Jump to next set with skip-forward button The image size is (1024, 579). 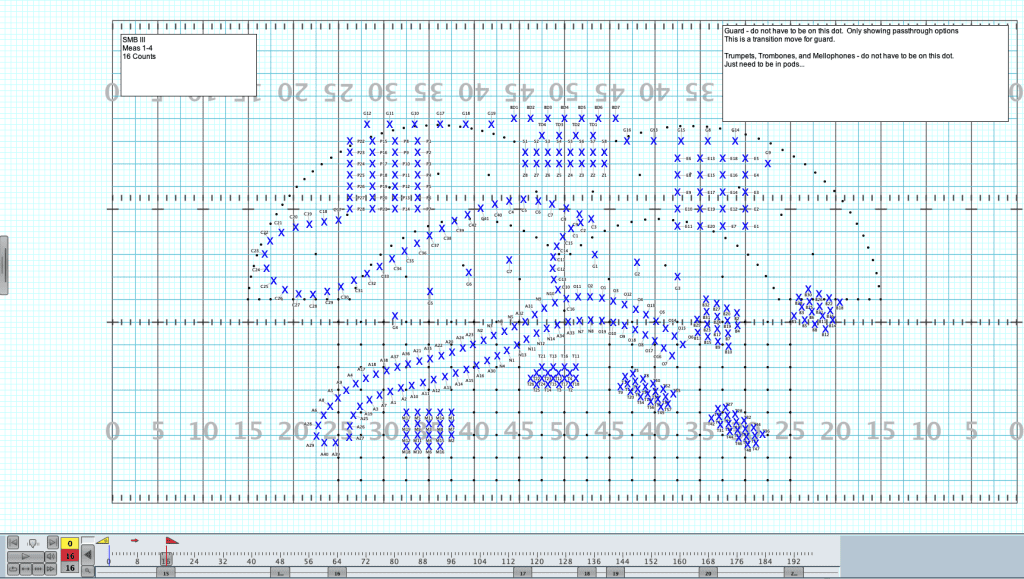pyautogui.click(x=52, y=542)
